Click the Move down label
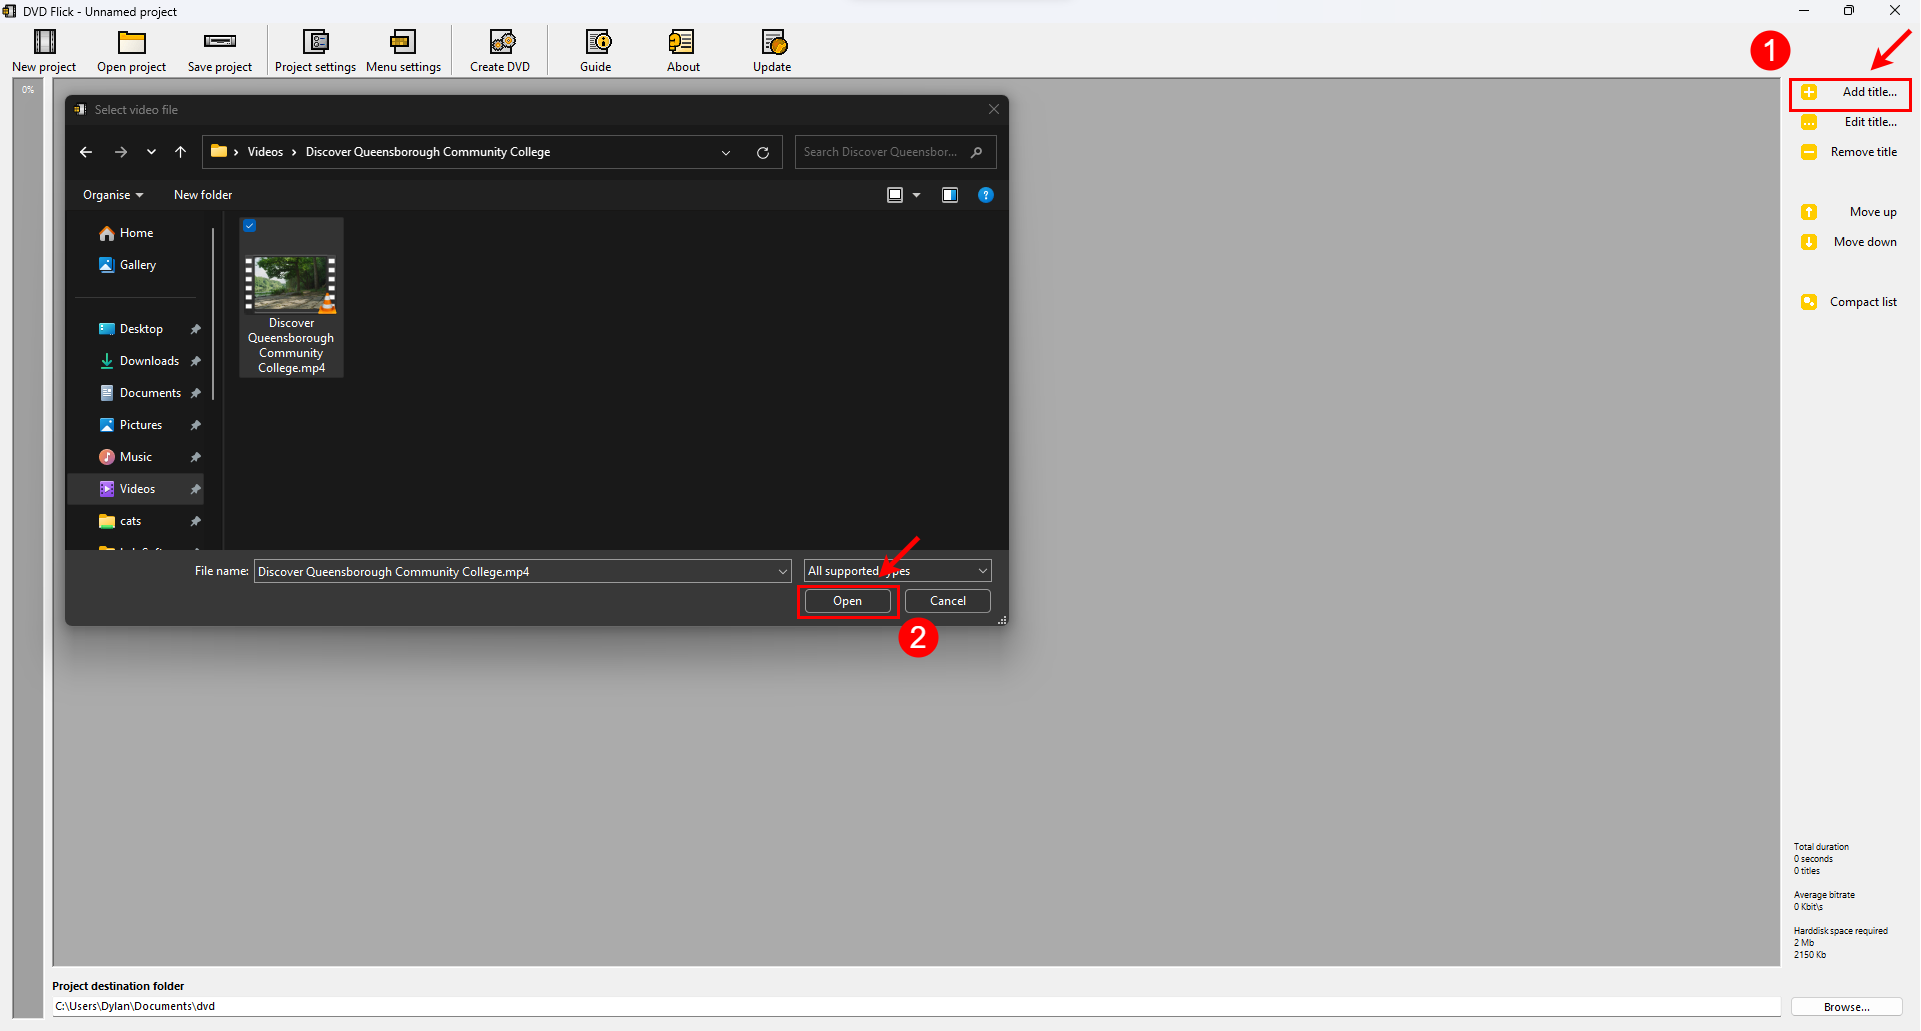Screen dimensions: 1921x1031 tap(1865, 242)
